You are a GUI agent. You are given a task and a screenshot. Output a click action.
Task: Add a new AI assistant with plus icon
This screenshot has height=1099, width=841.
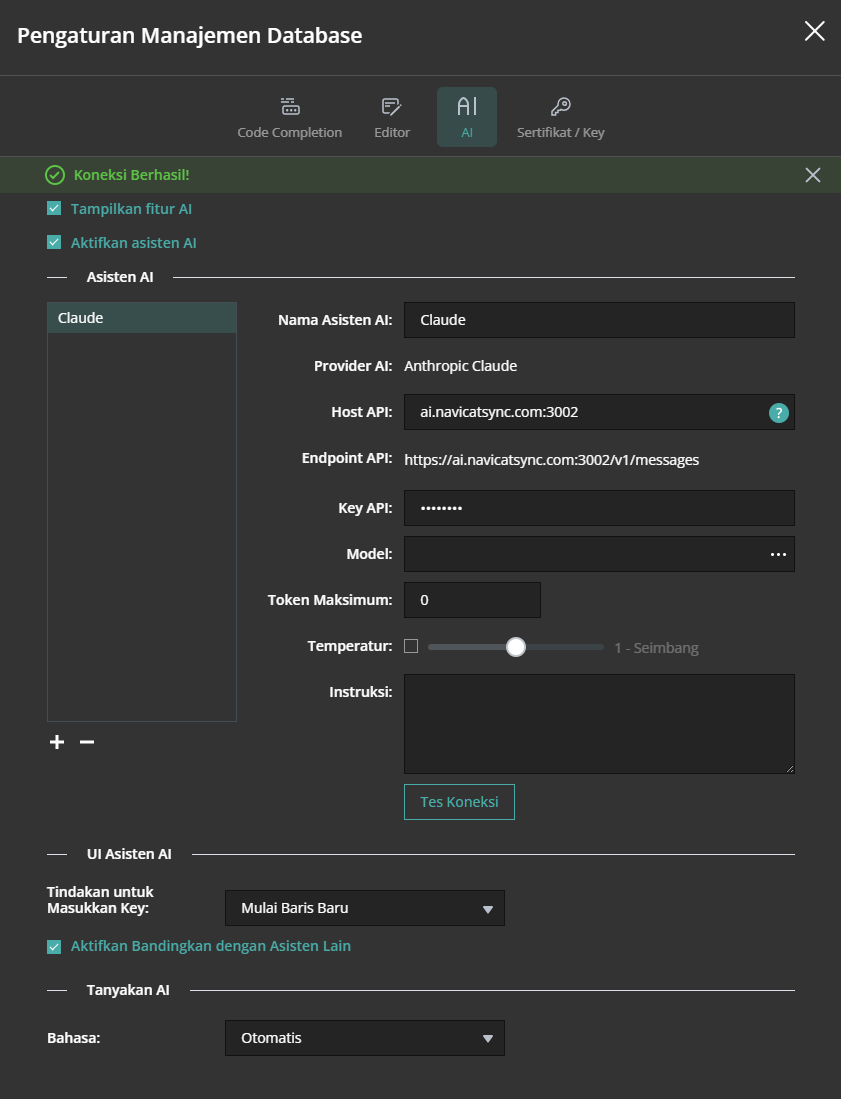pyautogui.click(x=57, y=742)
